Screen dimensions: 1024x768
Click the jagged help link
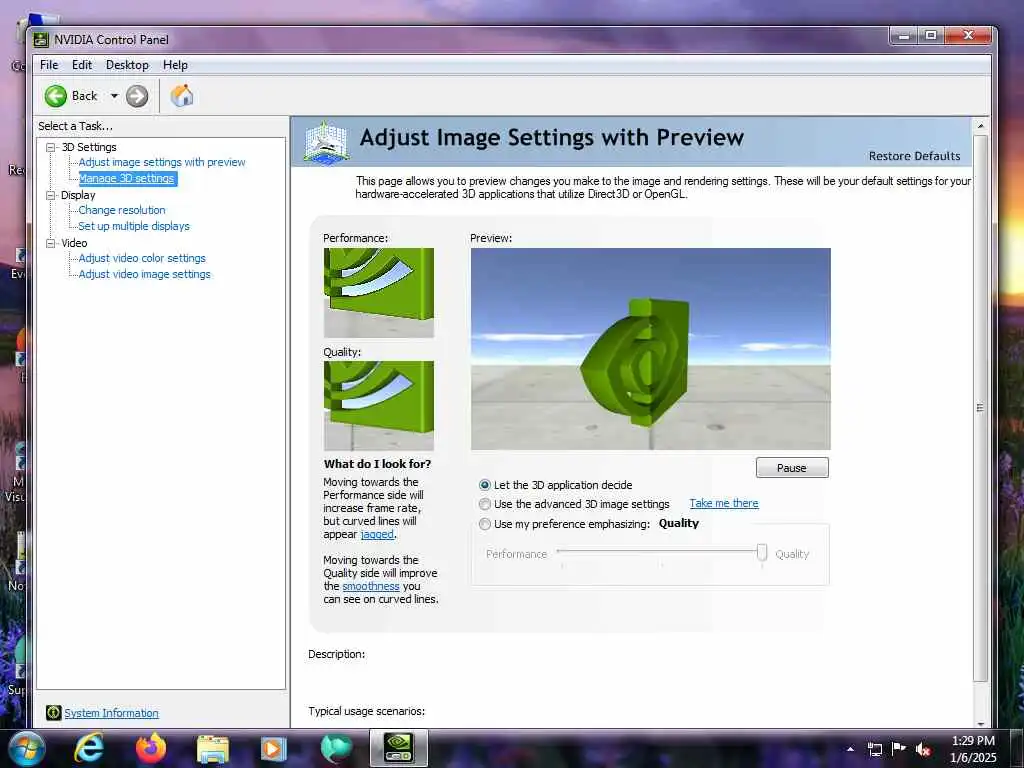tap(377, 534)
